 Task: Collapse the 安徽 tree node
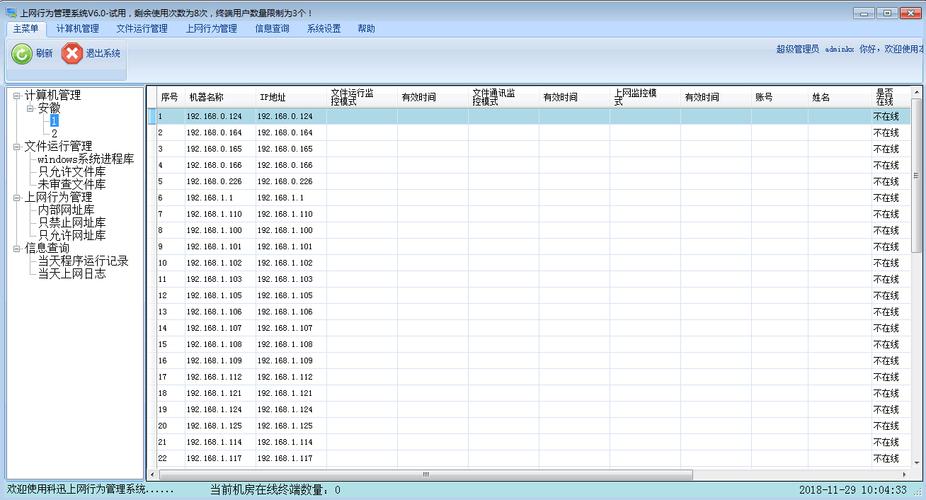pyautogui.click(x=30, y=108)
